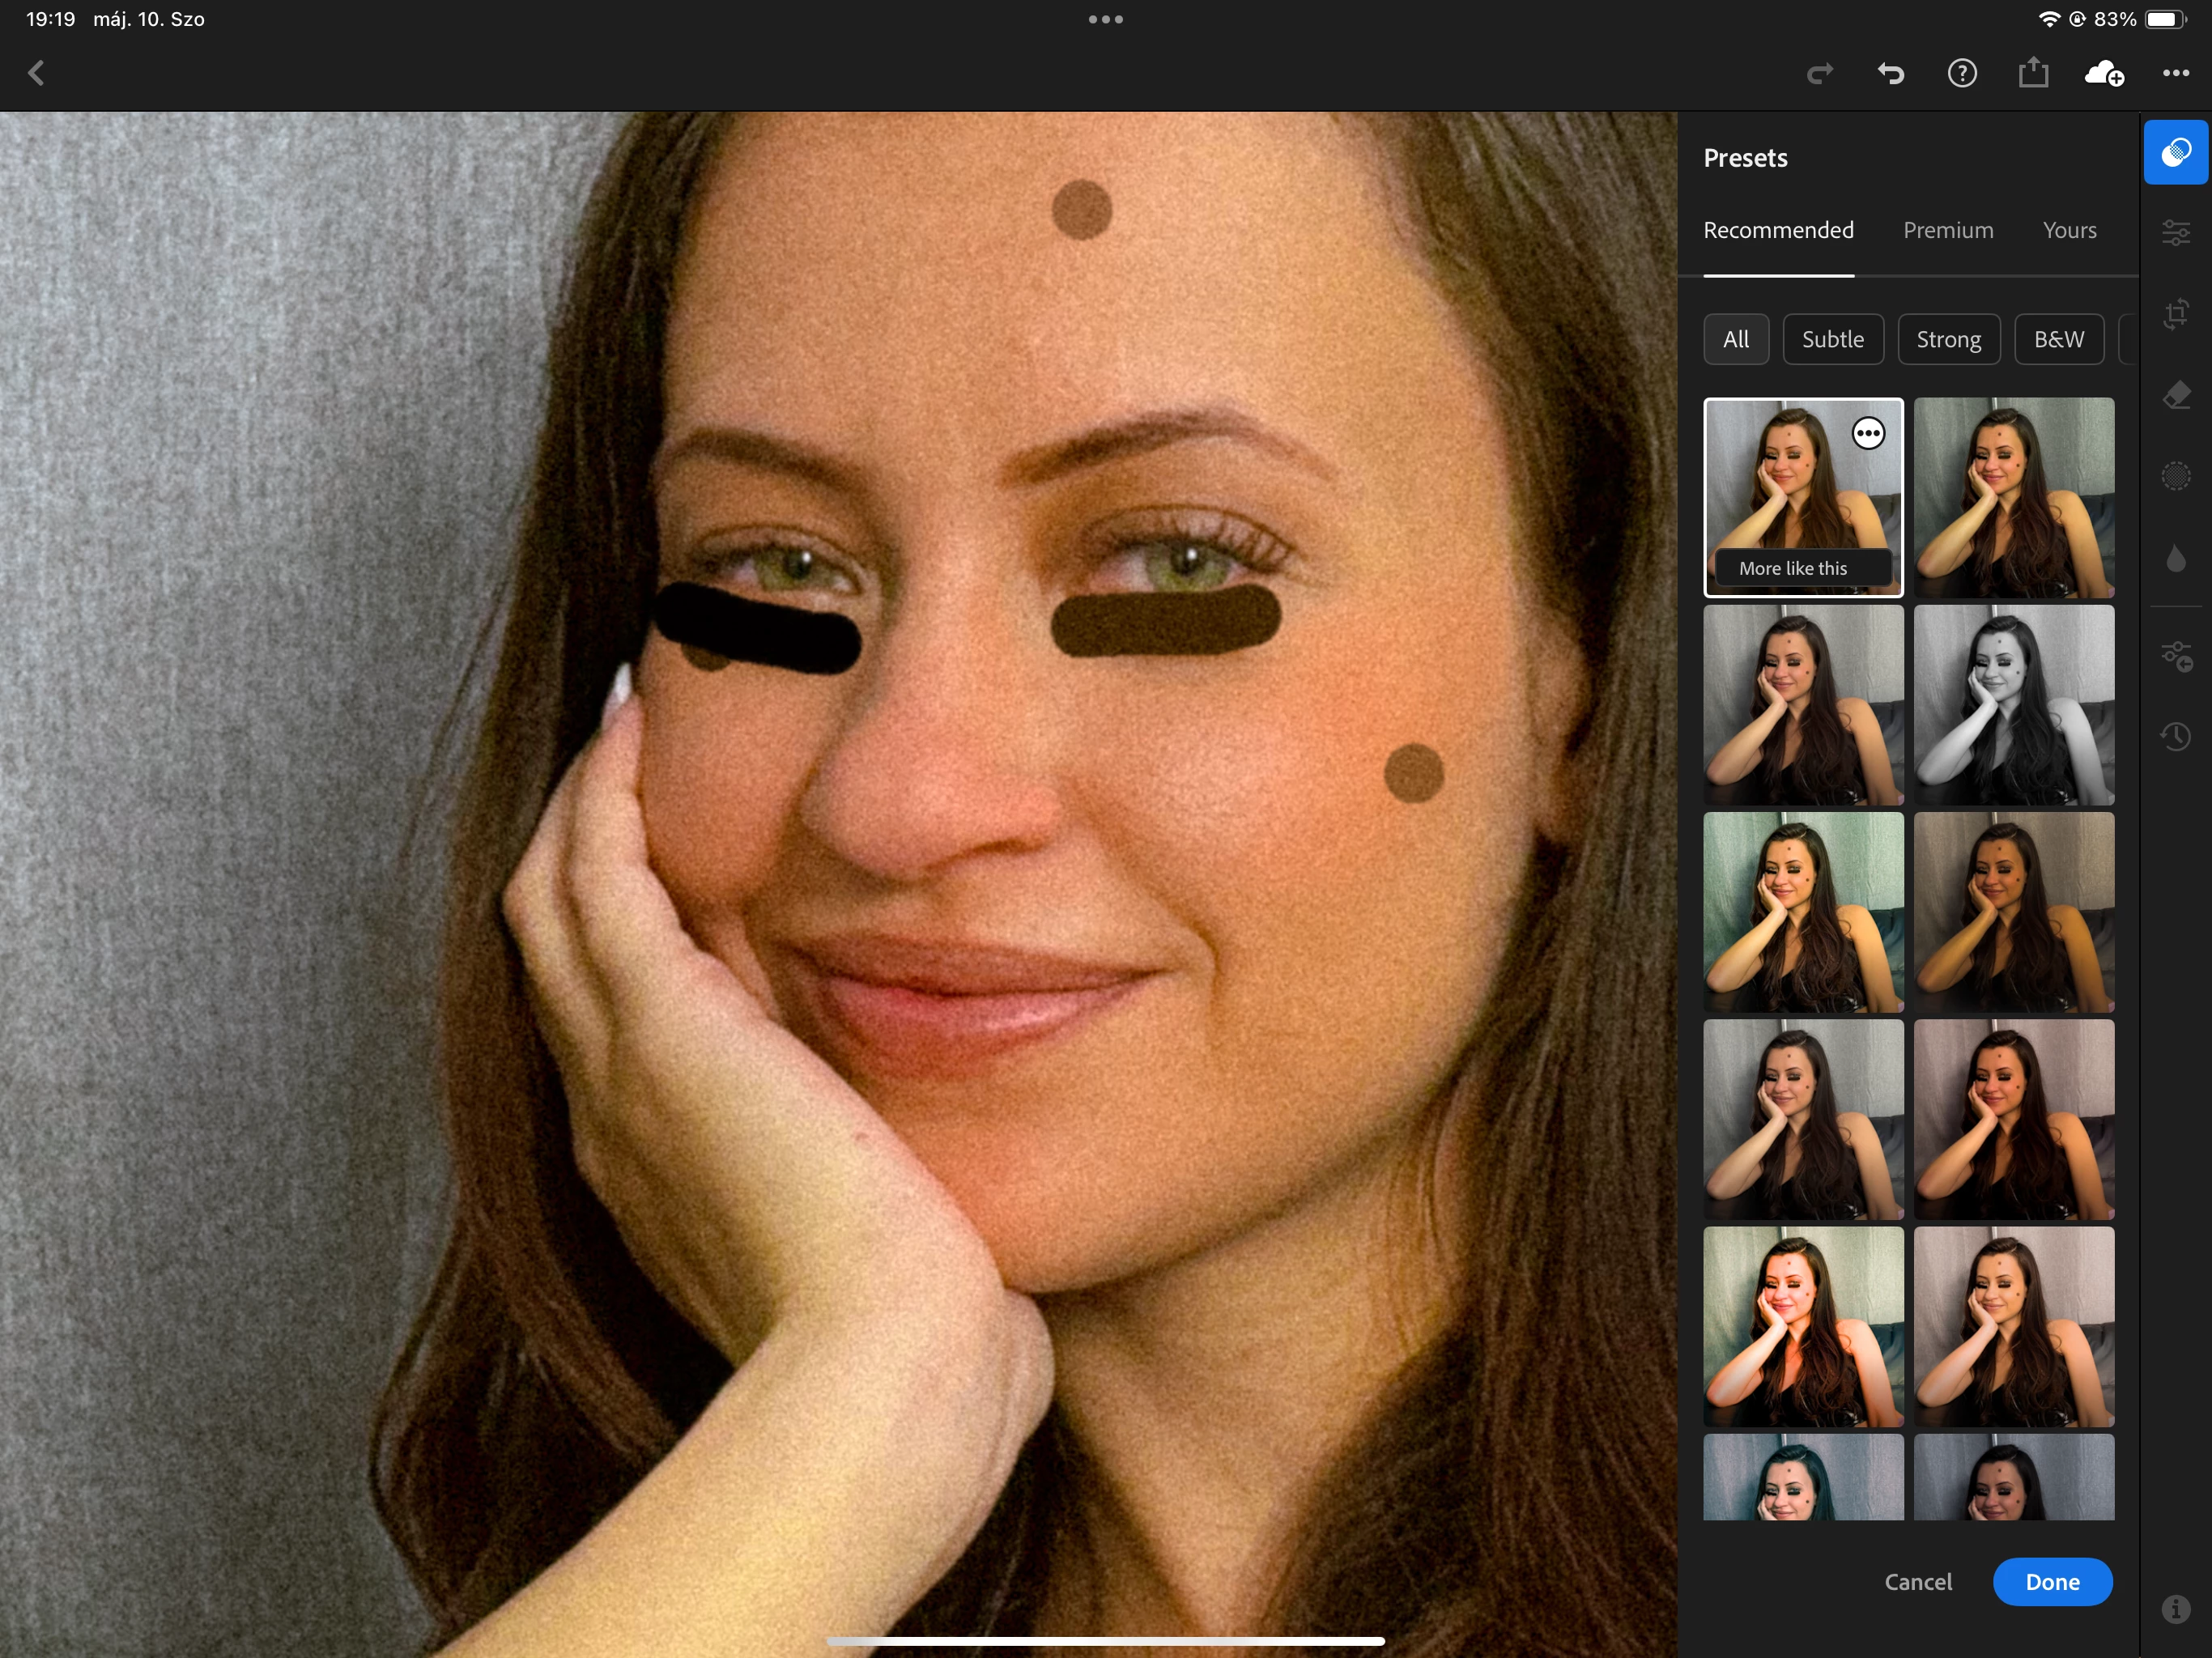Tap the Undo arrow

(1890, 73)
